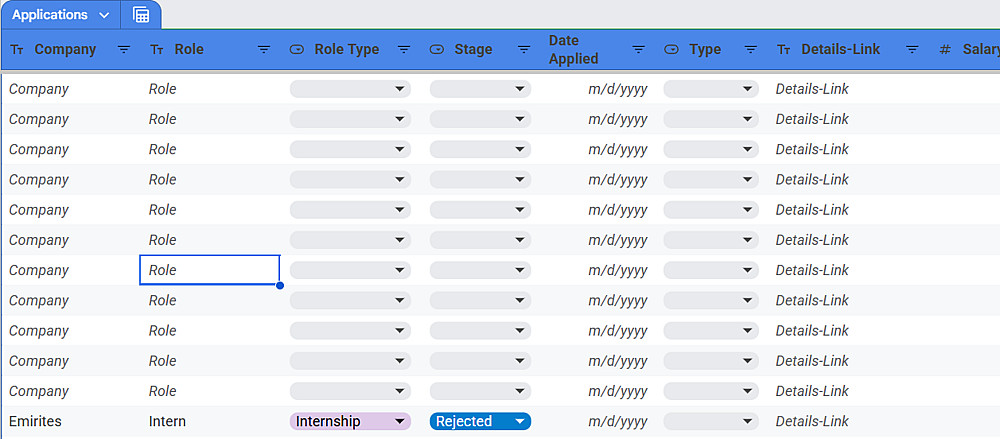
Task: Open the filter menu for Type column
Action: [x=751, y=49]
